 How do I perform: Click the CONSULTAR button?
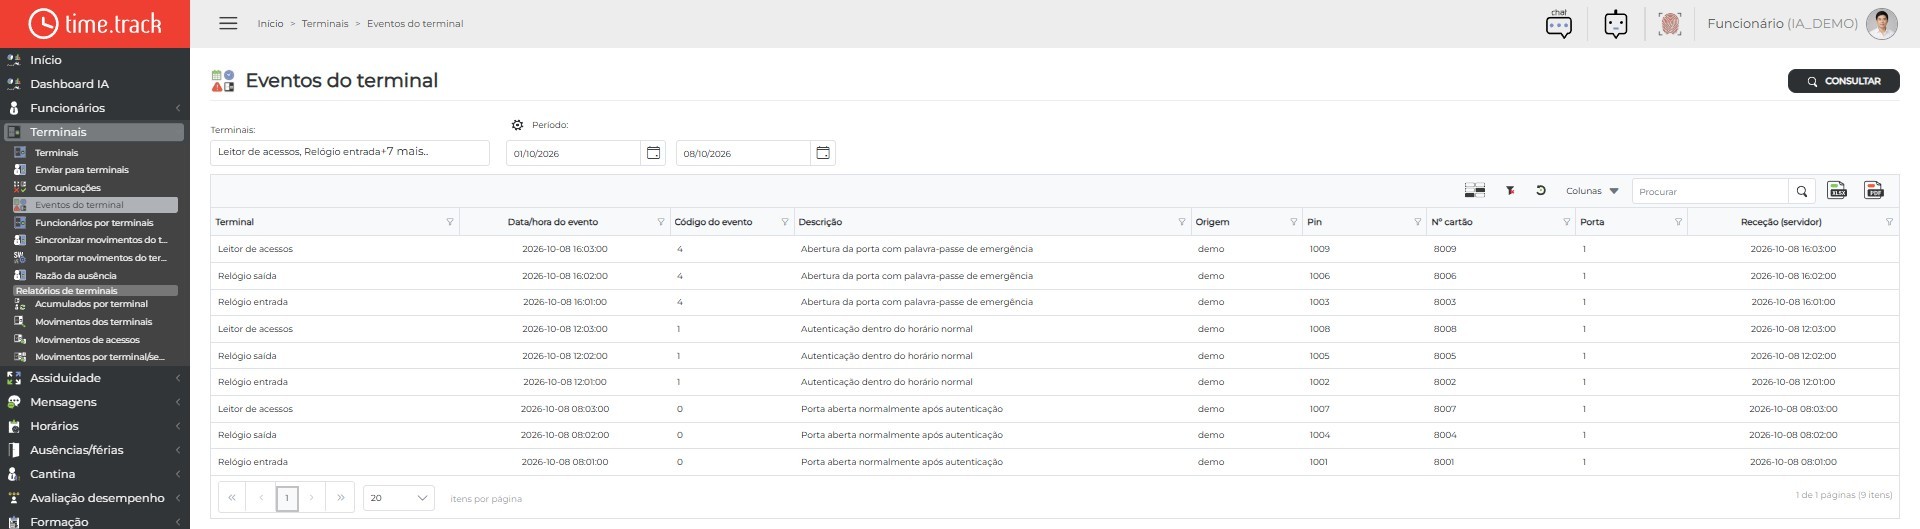pyautogui.click(x=1843, y=81)
